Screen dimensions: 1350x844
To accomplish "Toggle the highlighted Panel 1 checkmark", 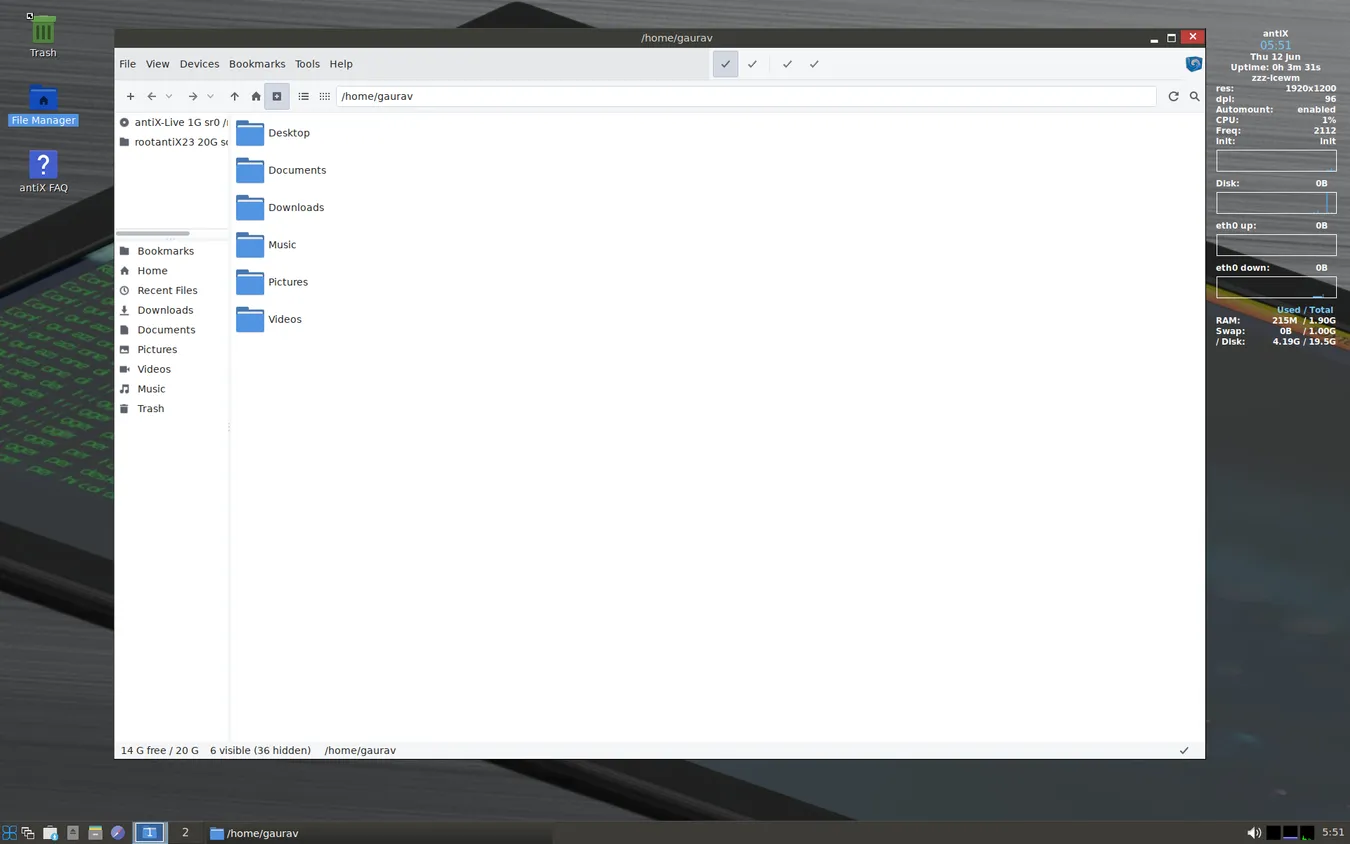I will pyautogui.click(x=725, y=64).
